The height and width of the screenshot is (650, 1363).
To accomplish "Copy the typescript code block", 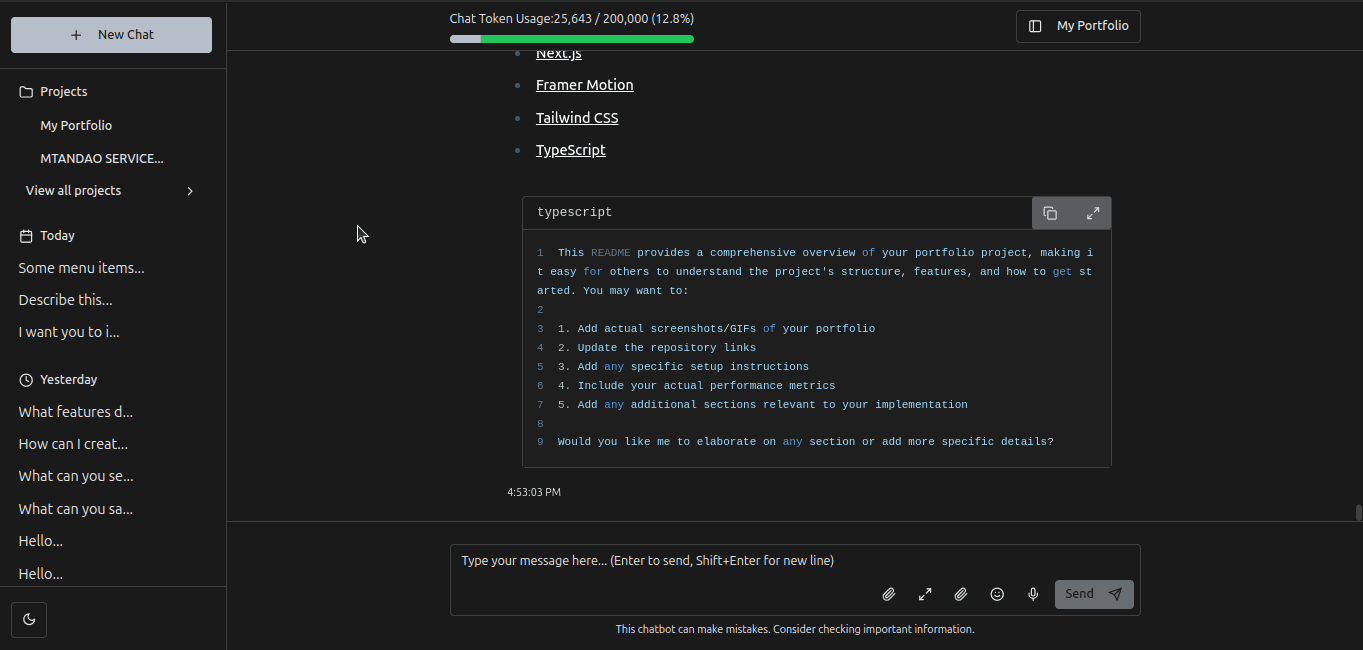I will [1050, 213].
